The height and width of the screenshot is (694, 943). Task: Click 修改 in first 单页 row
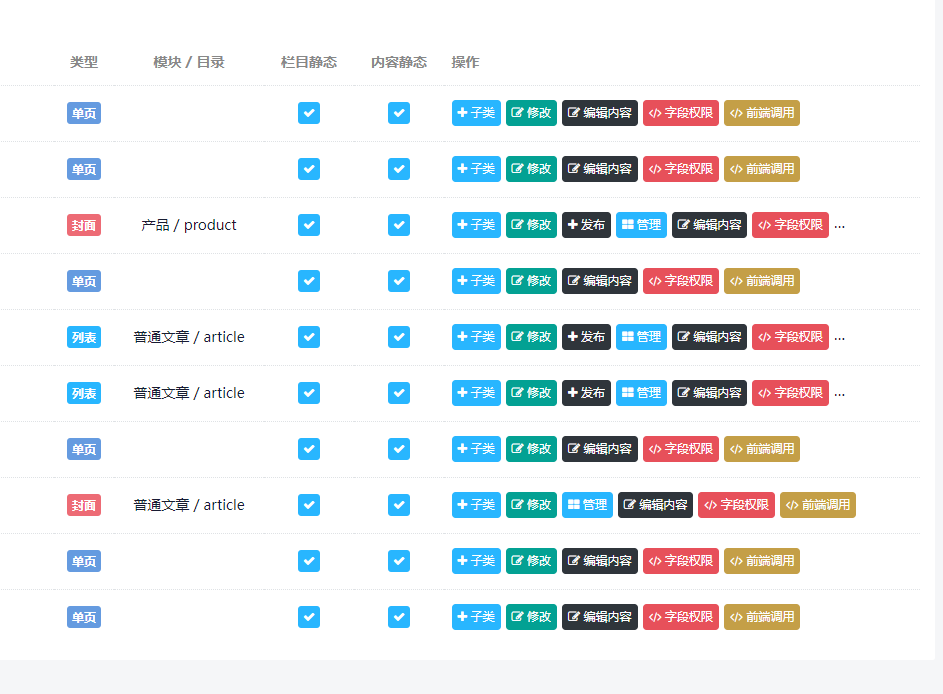pyautogui.click(x=531, y=113)
